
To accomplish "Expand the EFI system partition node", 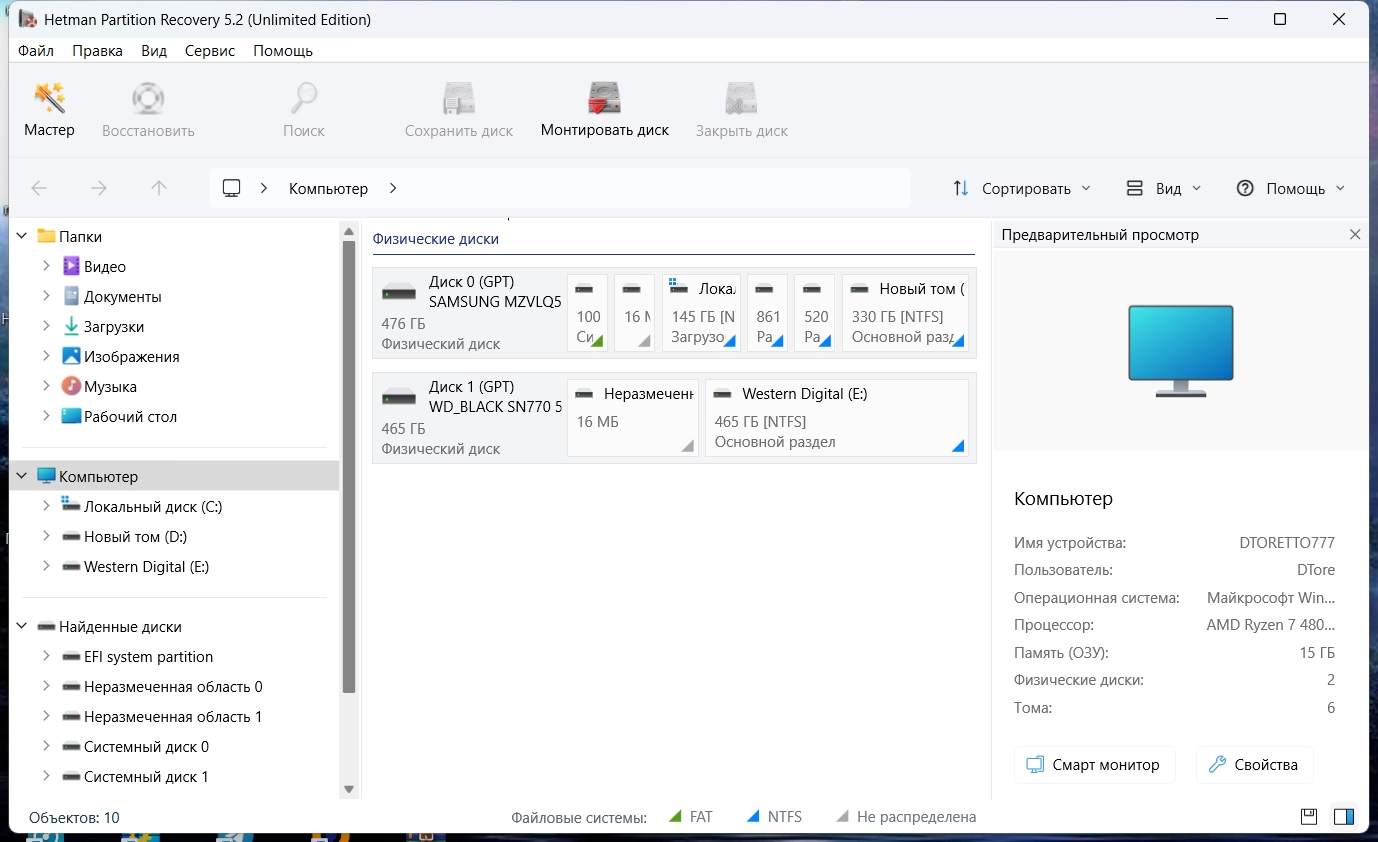I will [47, 657].
